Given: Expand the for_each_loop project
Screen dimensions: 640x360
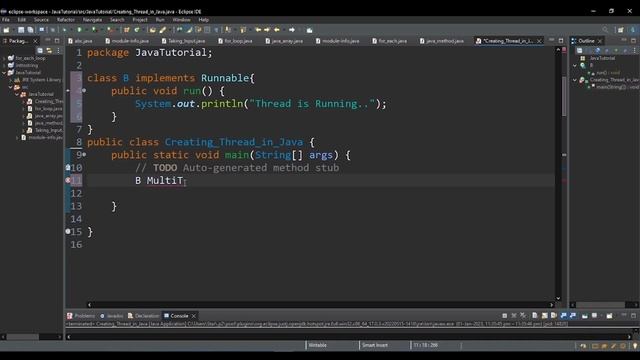Looking at the screenshot, I should (x=4, y=58).
